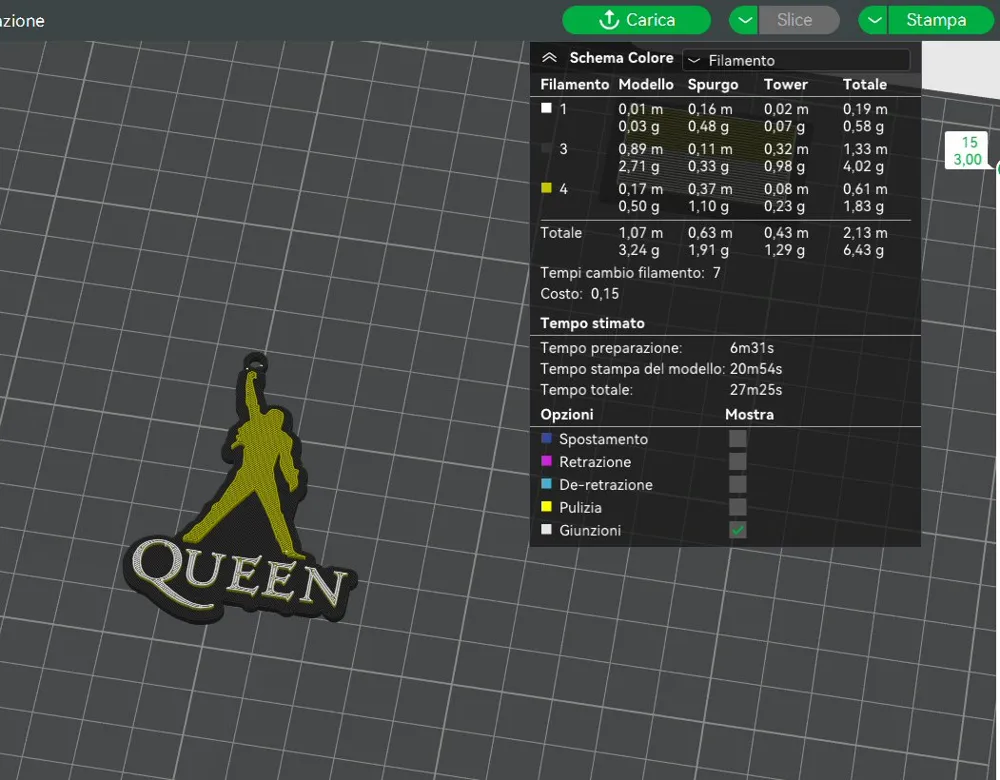This screenshot has width=1000, height=780.
Task: Enable the Spostamento display checkbox
Action: pyautogui.click(x=738, y=439)
